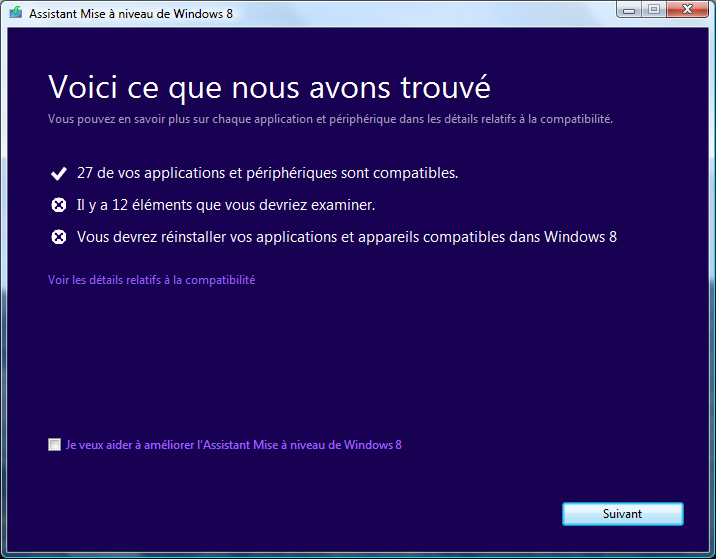Screen dimensions: 717x560
Task: Open the compatibility details link
Action: (151, 280)
